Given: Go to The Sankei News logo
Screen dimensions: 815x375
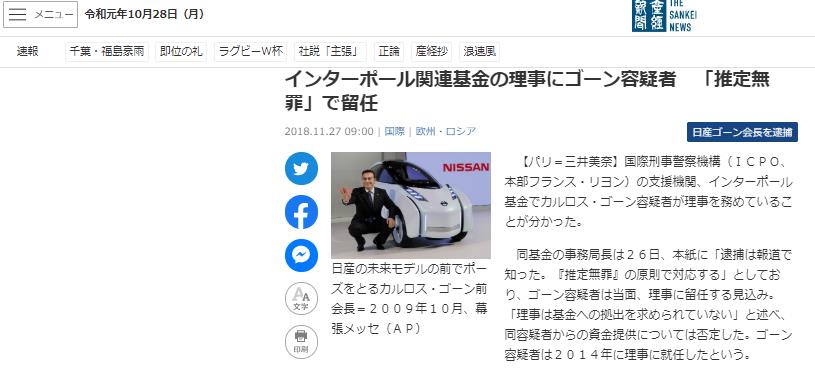Looking at the screenshot, I should [664, 16].
